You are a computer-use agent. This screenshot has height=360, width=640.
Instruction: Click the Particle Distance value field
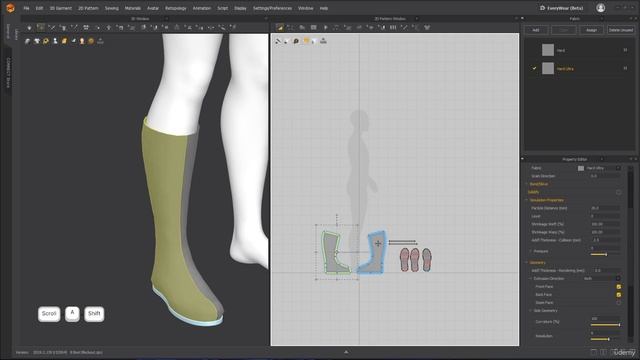(606, 208)
